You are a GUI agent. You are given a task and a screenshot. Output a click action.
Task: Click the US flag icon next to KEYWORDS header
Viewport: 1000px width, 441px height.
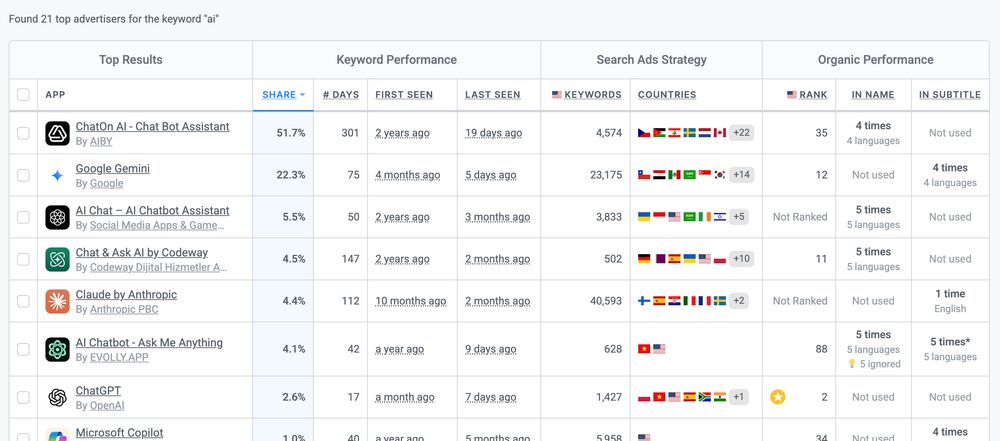[x=557, y=94]
